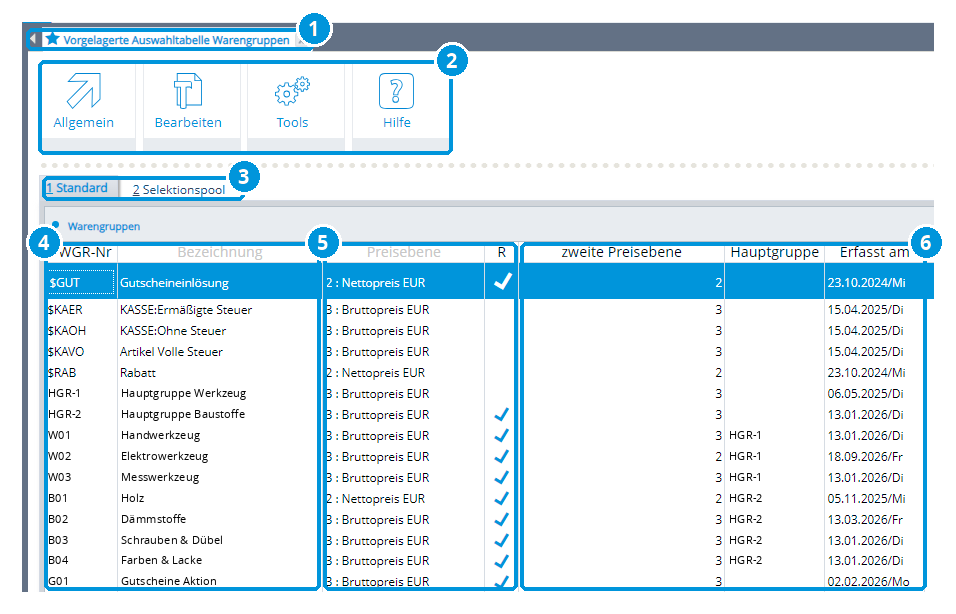Open the Tools gears icon
Viewport: 956px width, 614px height.
coord(292,91)
